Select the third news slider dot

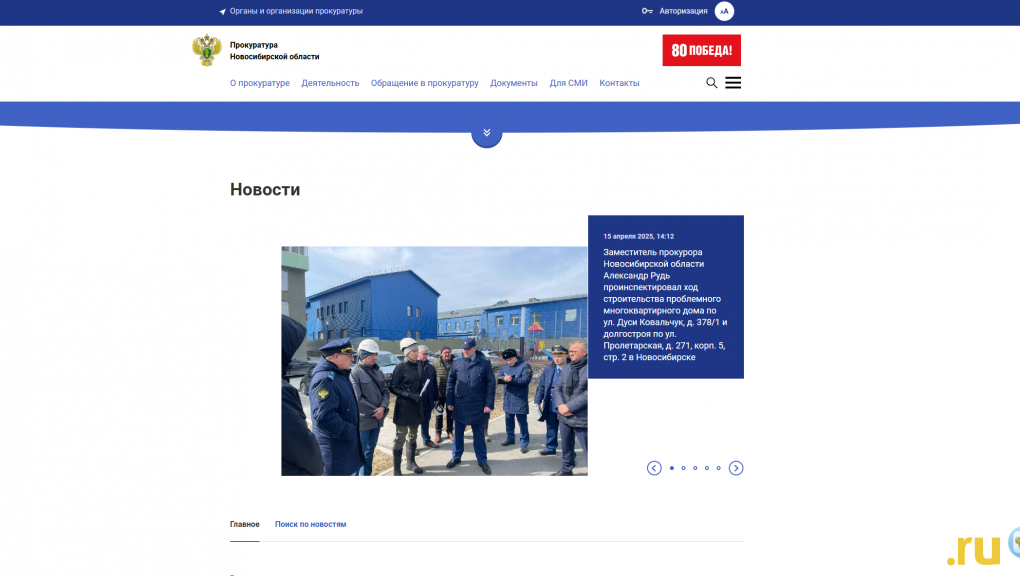click(x=695, y=468)
